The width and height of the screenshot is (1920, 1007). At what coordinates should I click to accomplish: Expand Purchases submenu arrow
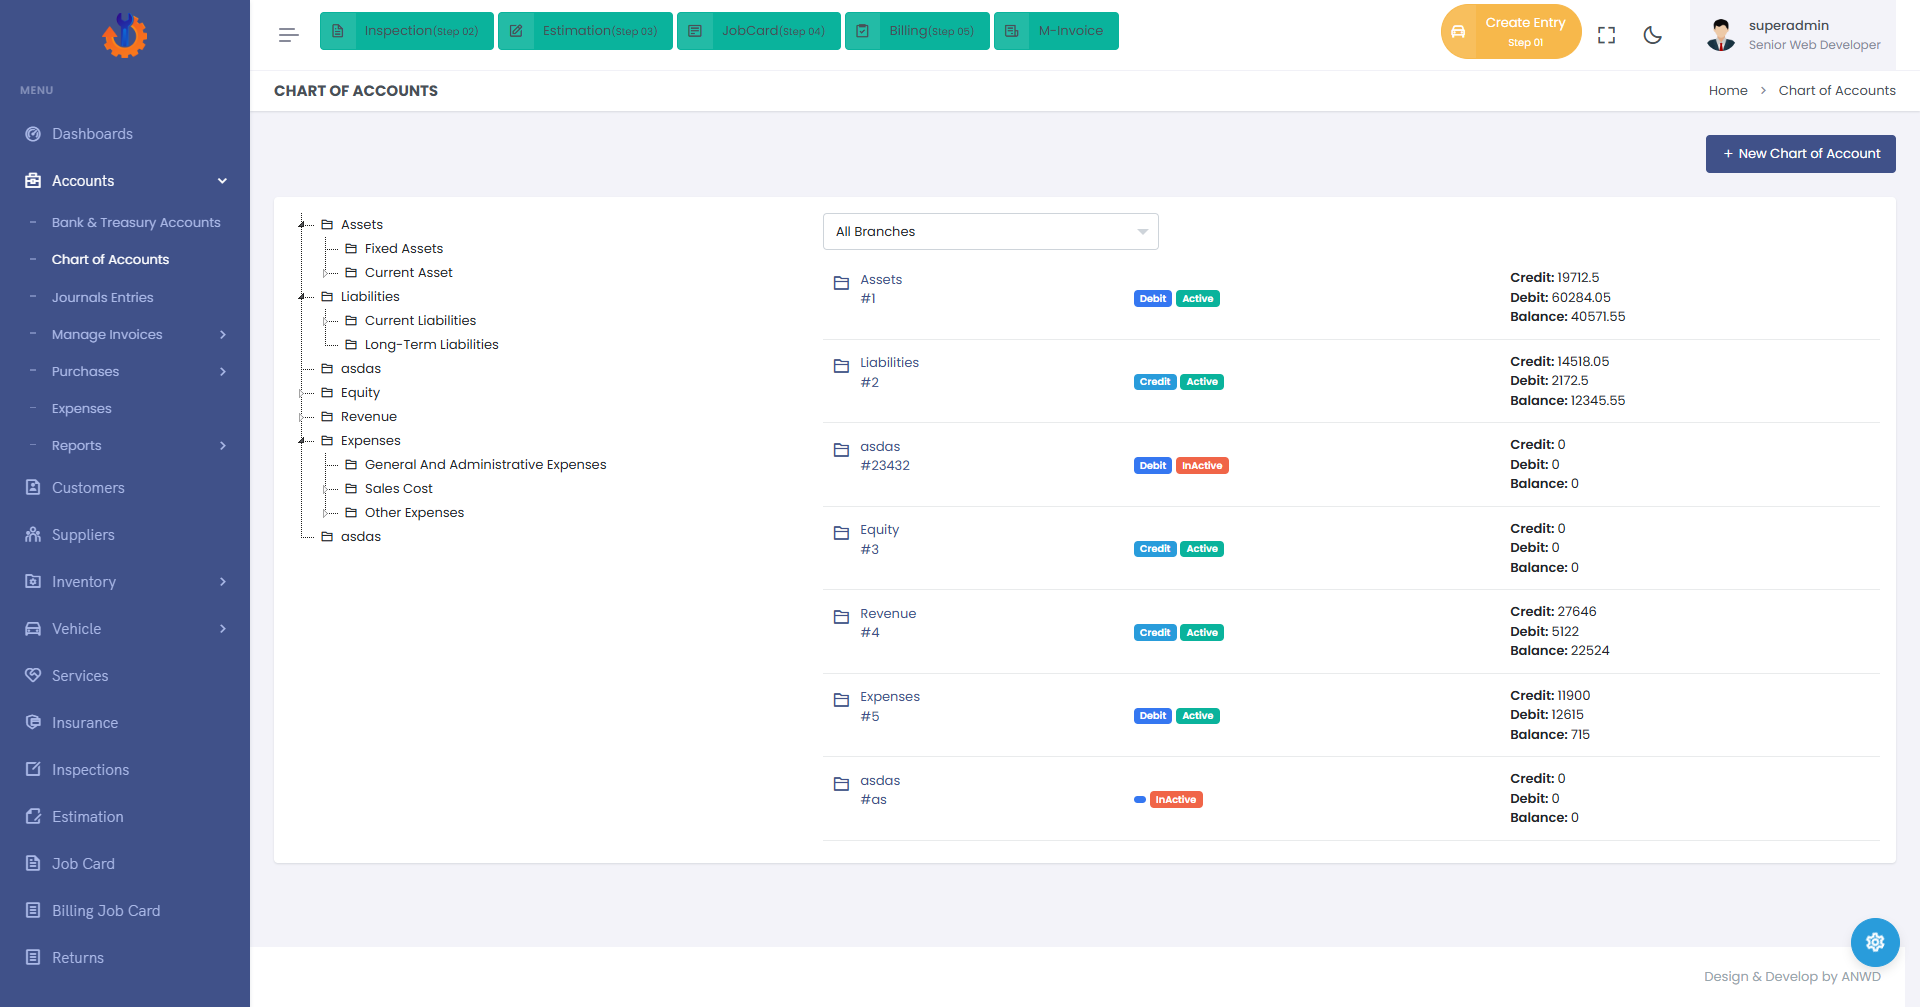point(222,372)
